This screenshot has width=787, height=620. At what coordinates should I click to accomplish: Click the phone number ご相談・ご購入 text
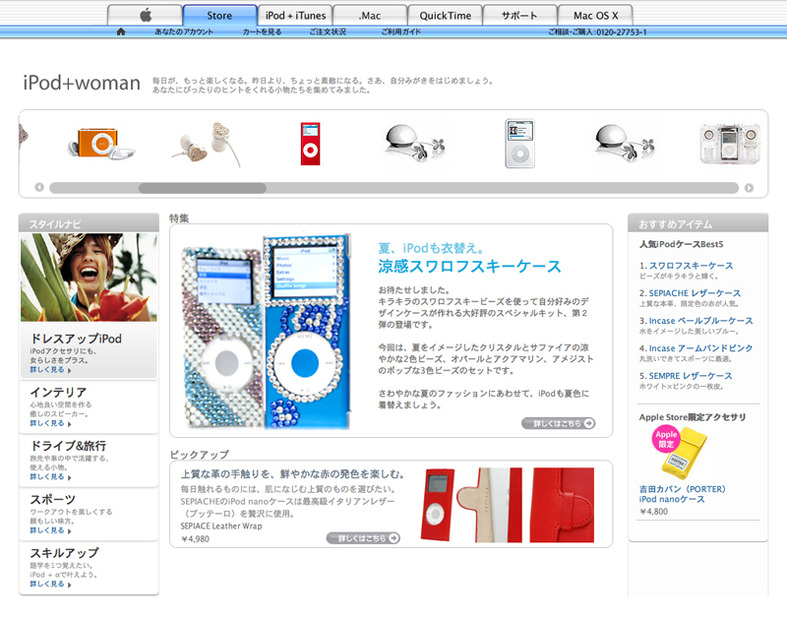pos(597,32)
